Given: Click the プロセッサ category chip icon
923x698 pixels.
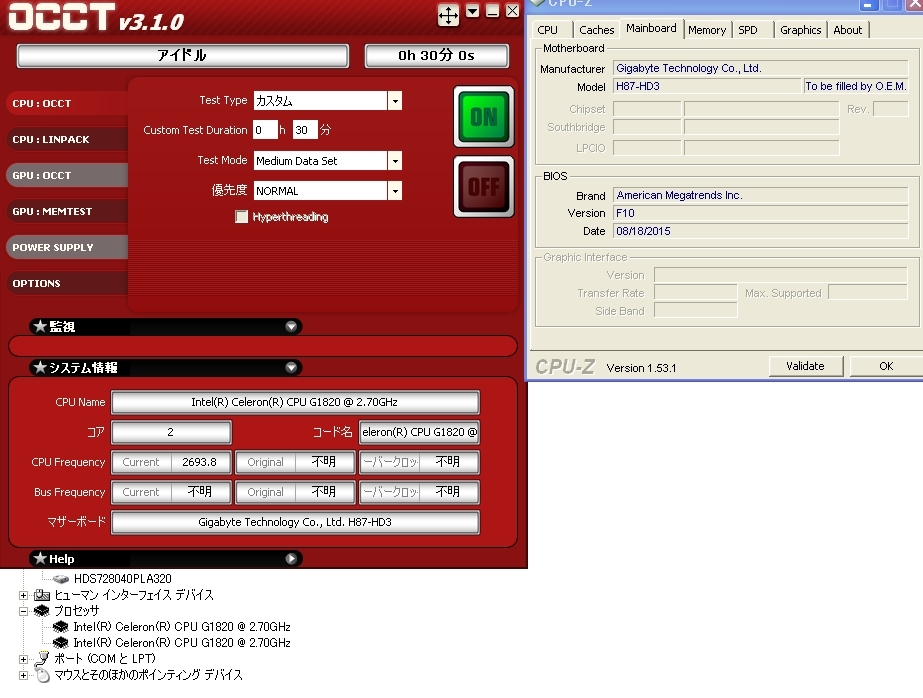Looking at the screenshot, I should 42,611.
